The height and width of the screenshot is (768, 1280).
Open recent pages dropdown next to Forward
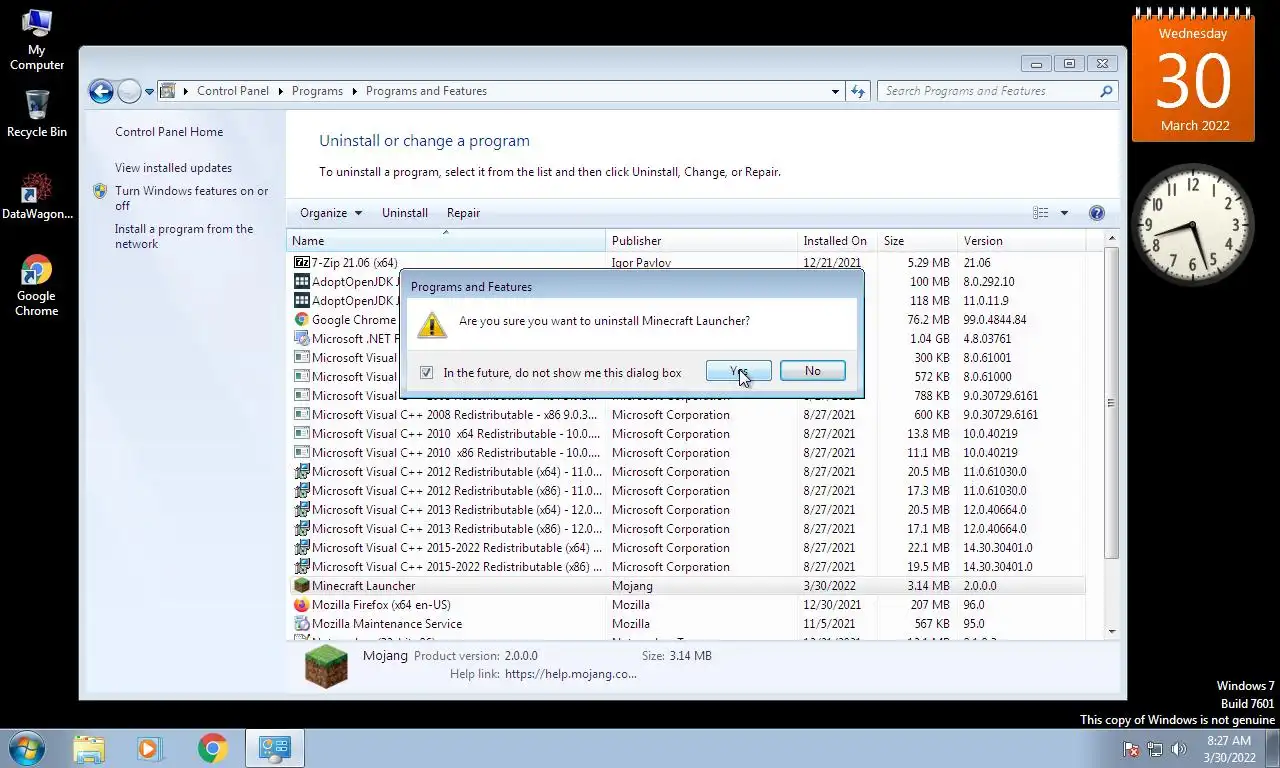tap(149, 91)
